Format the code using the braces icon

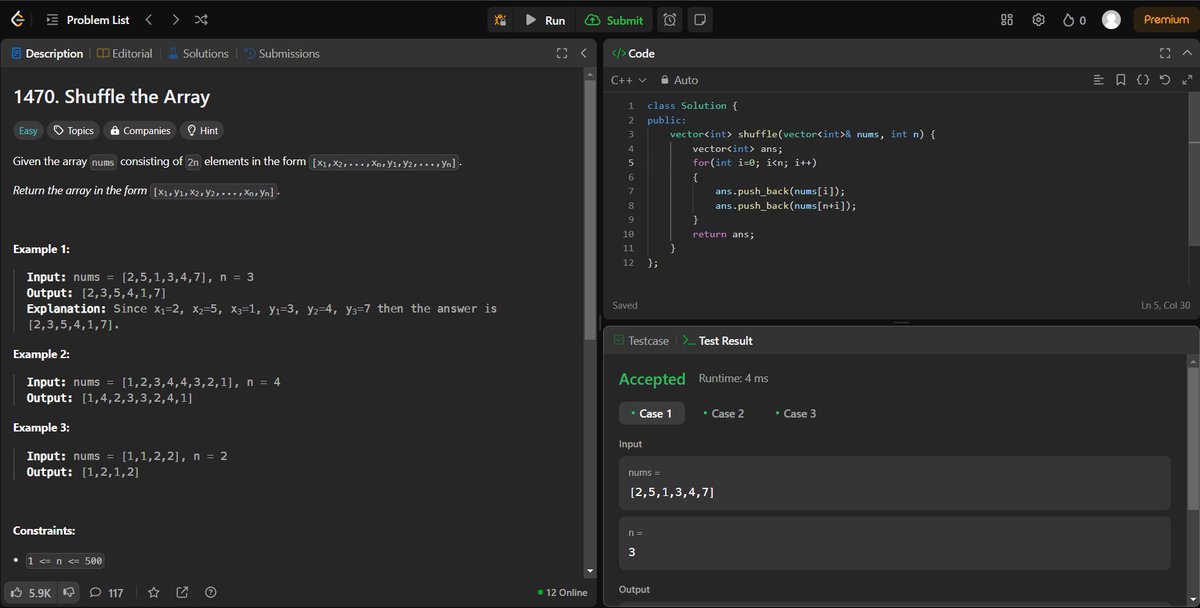click(1143, 80)
